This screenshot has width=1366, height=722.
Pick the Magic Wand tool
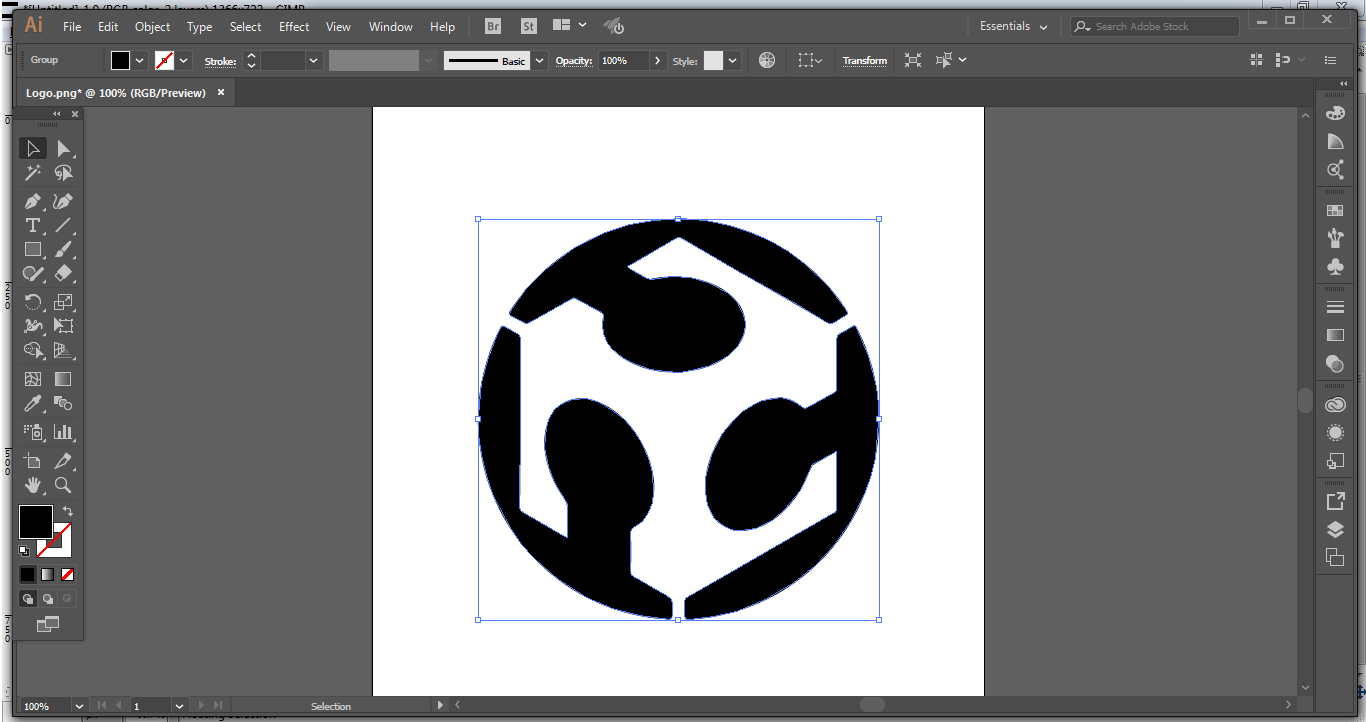[33, 173]
